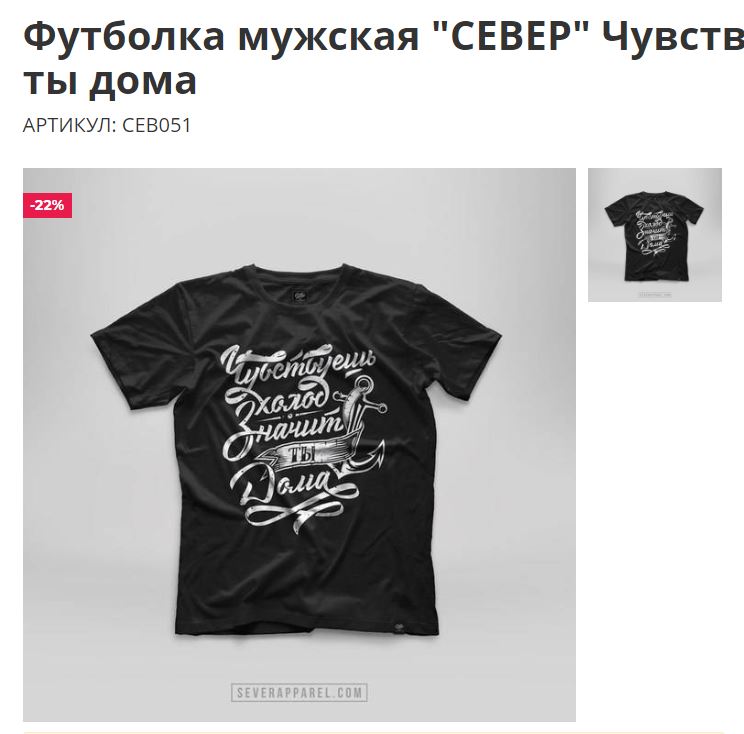Click the "ты дома" heading line
The width and height of the screenshot is (744, 734).
coord(110,81)
